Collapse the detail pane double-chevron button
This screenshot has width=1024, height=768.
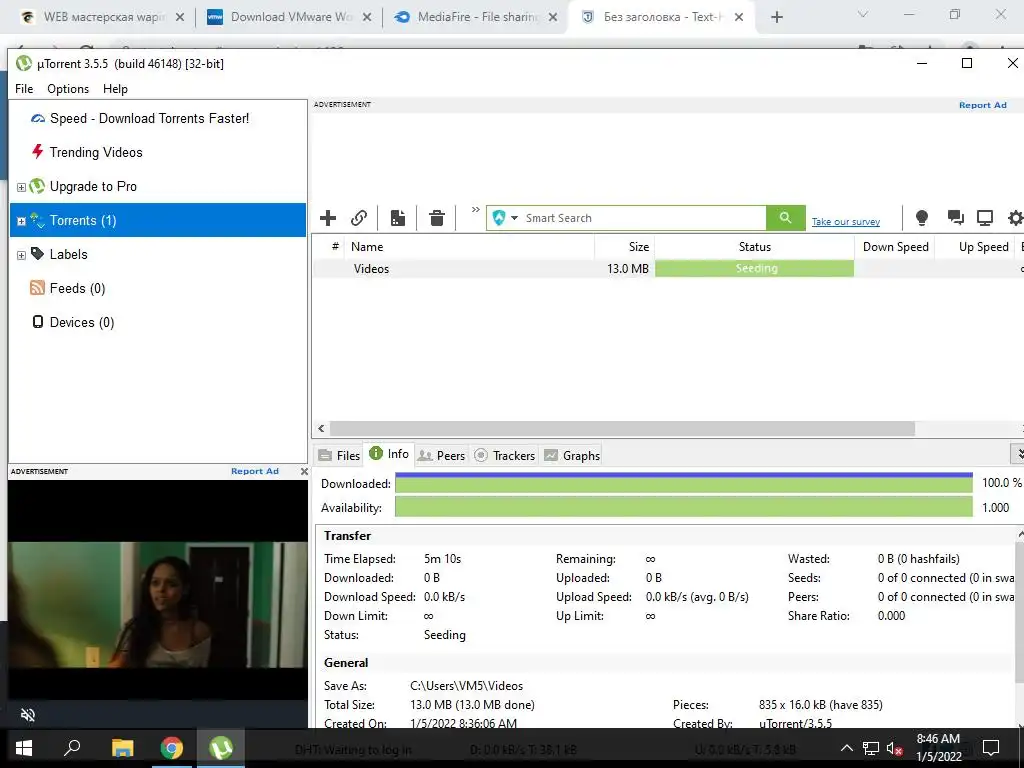(1018, 453)
